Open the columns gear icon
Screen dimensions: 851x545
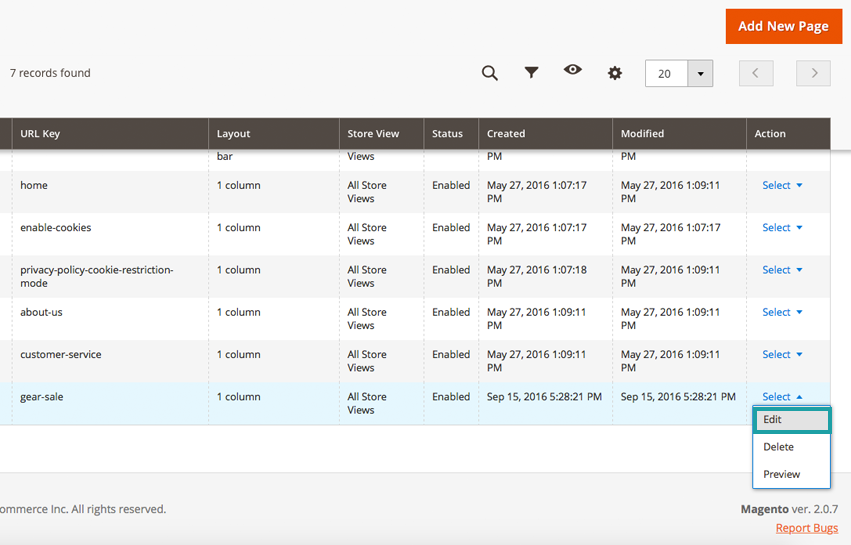[x=615, y=73]
